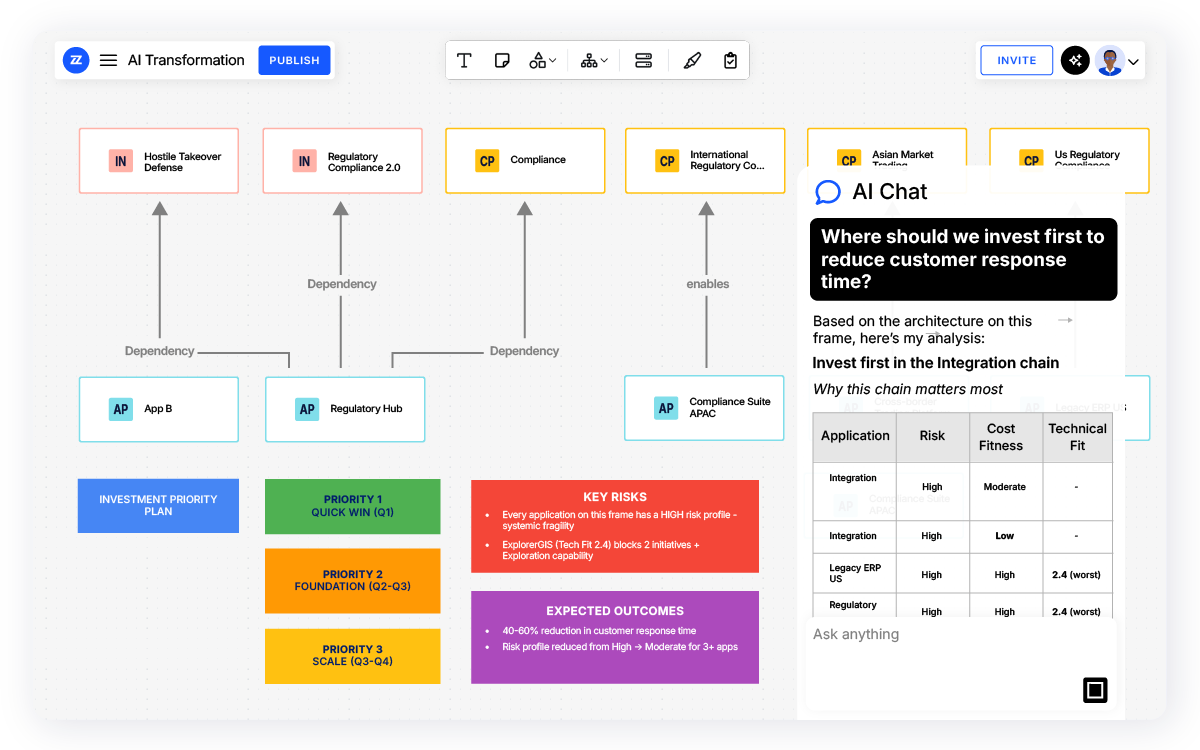Click the PUBLISH button

point(294,60)
